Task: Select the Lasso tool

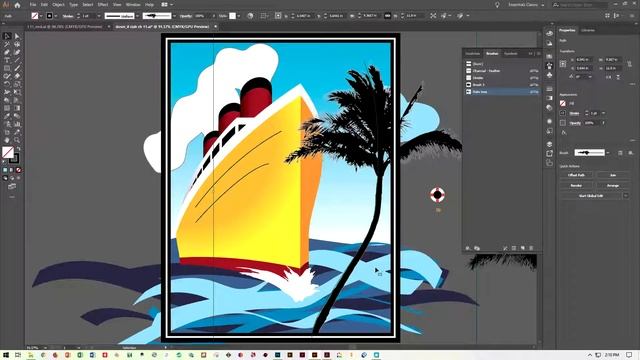Action: [17, 44]
